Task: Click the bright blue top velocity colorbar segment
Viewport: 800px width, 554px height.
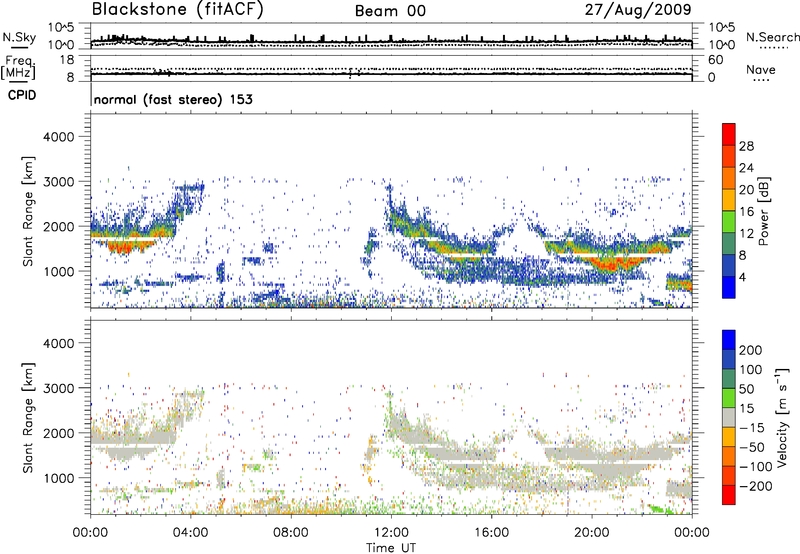Action: 729,340
